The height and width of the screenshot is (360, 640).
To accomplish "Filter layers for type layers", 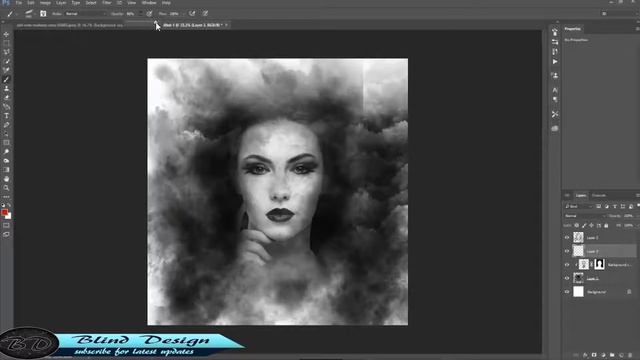I will 615,207.
